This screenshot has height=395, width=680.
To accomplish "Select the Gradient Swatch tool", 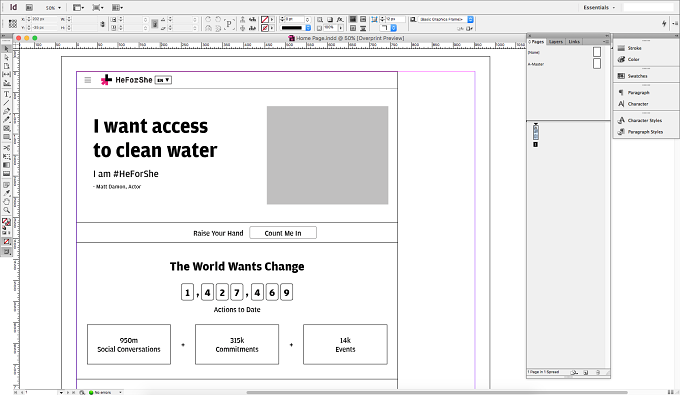I will point(7,165).
